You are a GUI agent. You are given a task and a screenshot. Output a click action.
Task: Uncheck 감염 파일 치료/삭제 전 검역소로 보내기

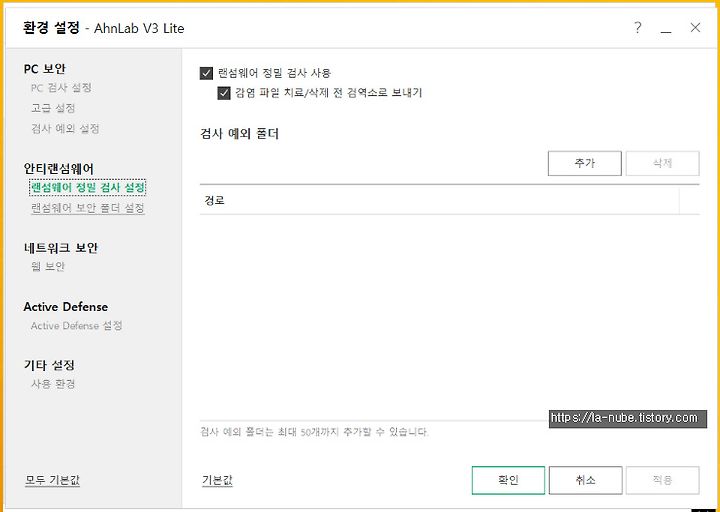(224, 93)
